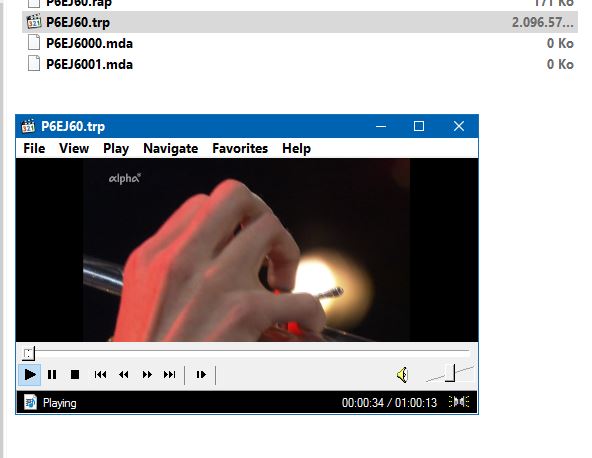592x458 pixels.
Task: Click the Play button in player controls
Action: [x=30, y=375]
